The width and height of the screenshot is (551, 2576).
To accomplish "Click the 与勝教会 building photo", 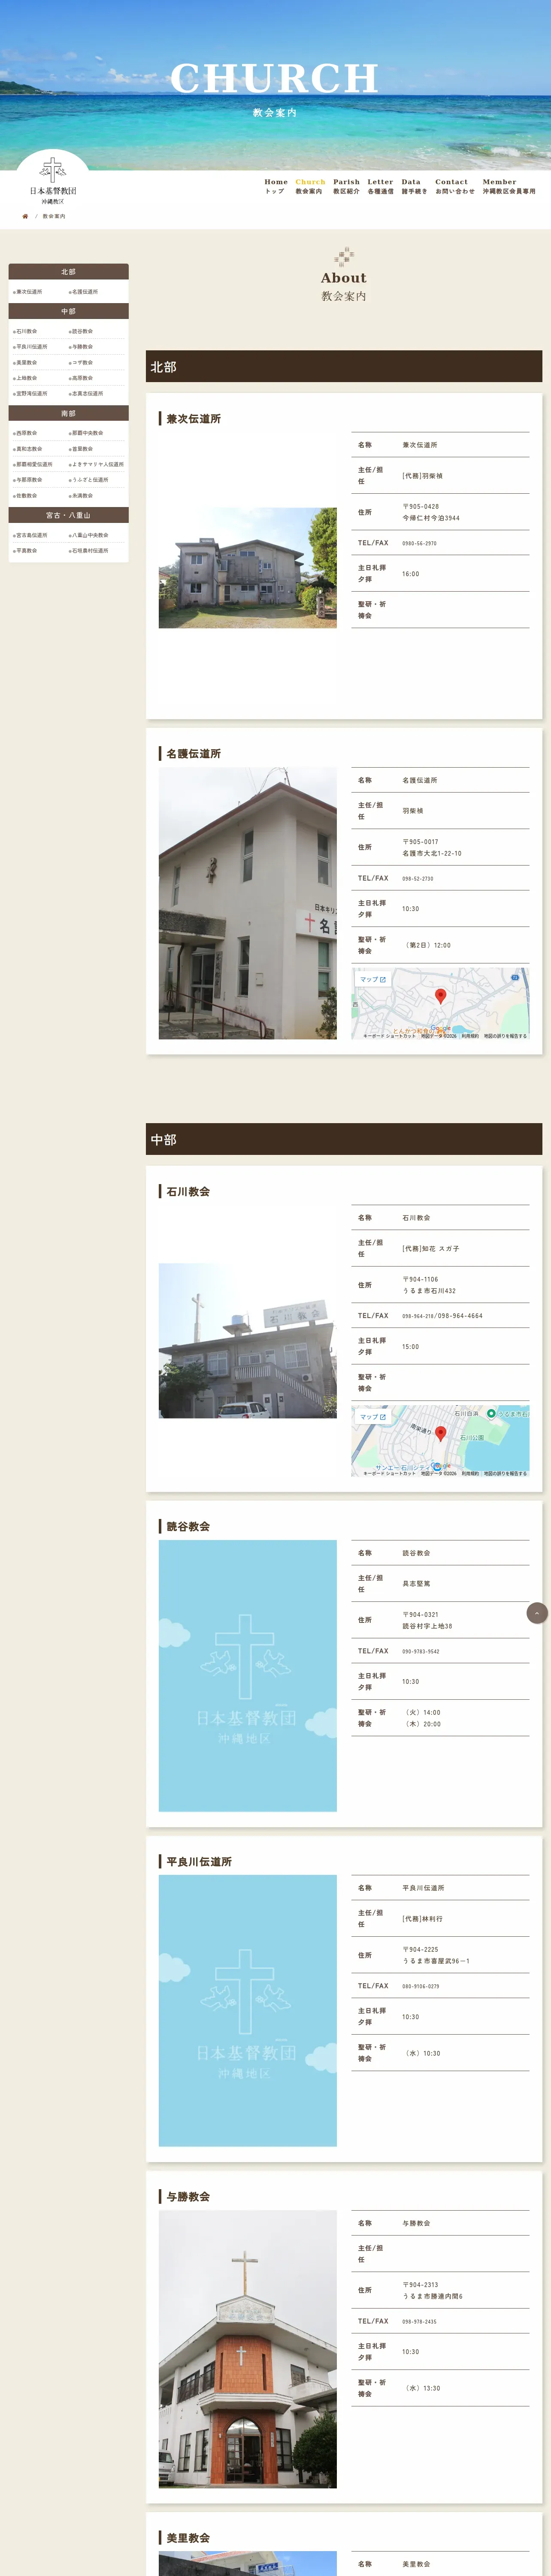I will [247, 2349].
